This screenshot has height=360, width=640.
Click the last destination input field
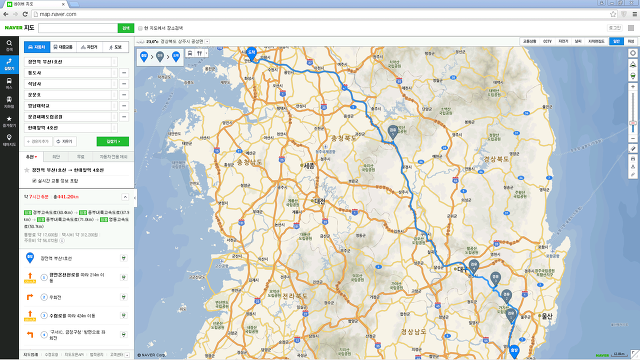point(71,128)
